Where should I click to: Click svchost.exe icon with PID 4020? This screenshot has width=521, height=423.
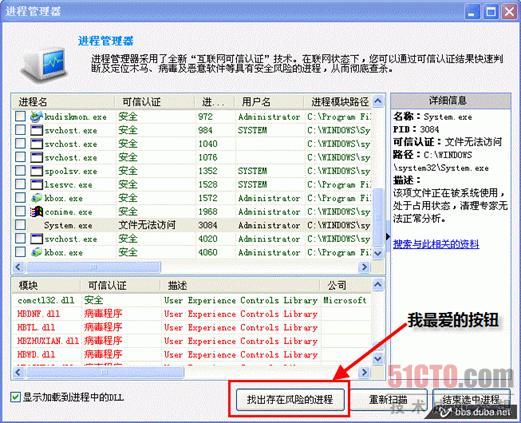click(x=36, y=239)
